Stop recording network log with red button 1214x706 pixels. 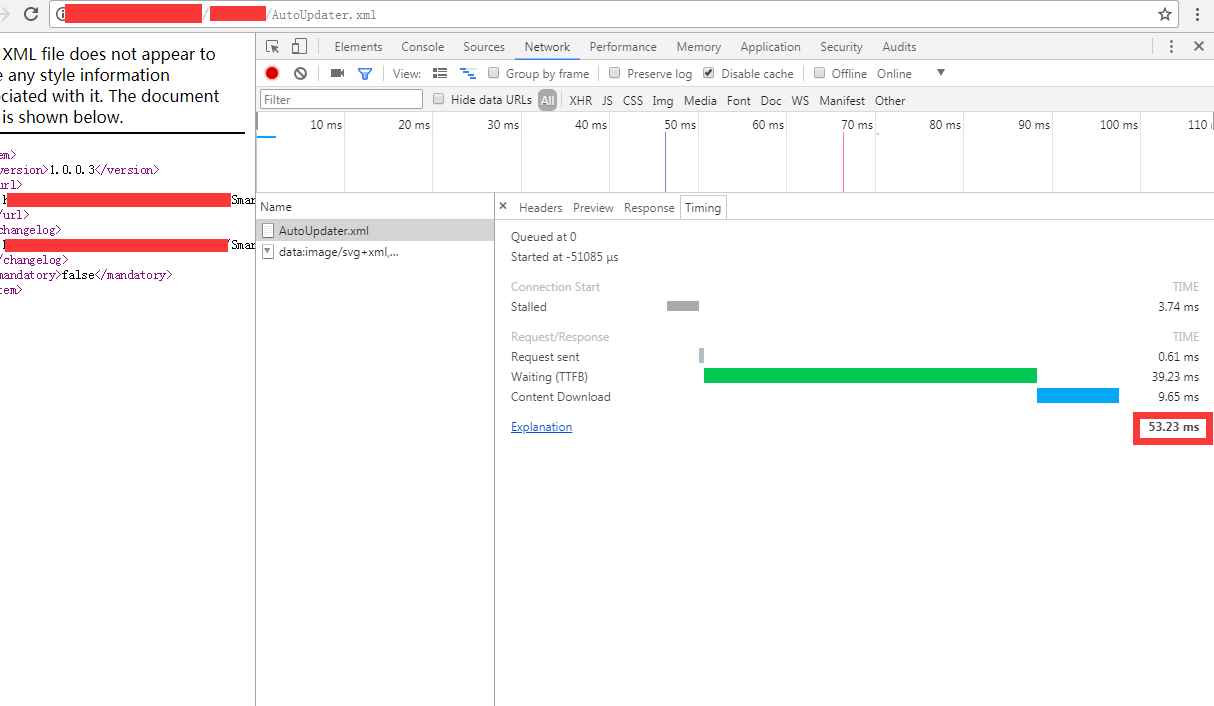point(272,73)
